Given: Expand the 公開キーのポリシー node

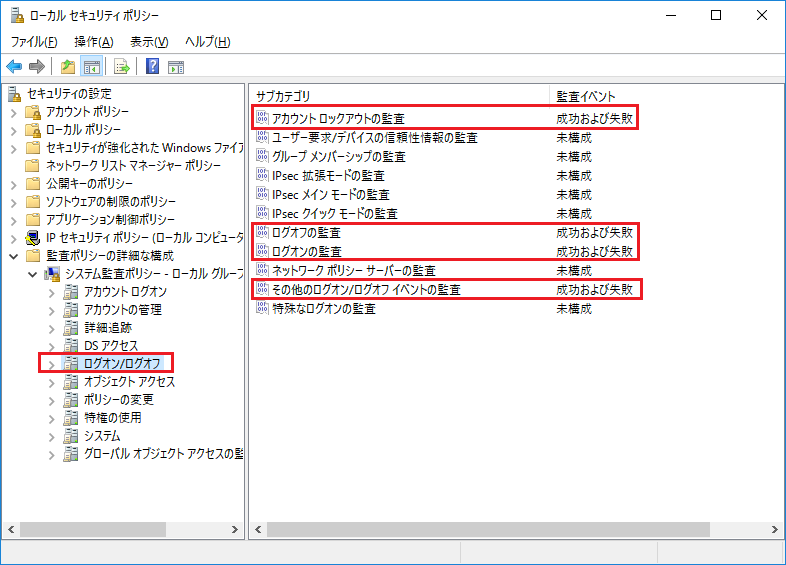Looking at the screenshot, I should 14,184.
